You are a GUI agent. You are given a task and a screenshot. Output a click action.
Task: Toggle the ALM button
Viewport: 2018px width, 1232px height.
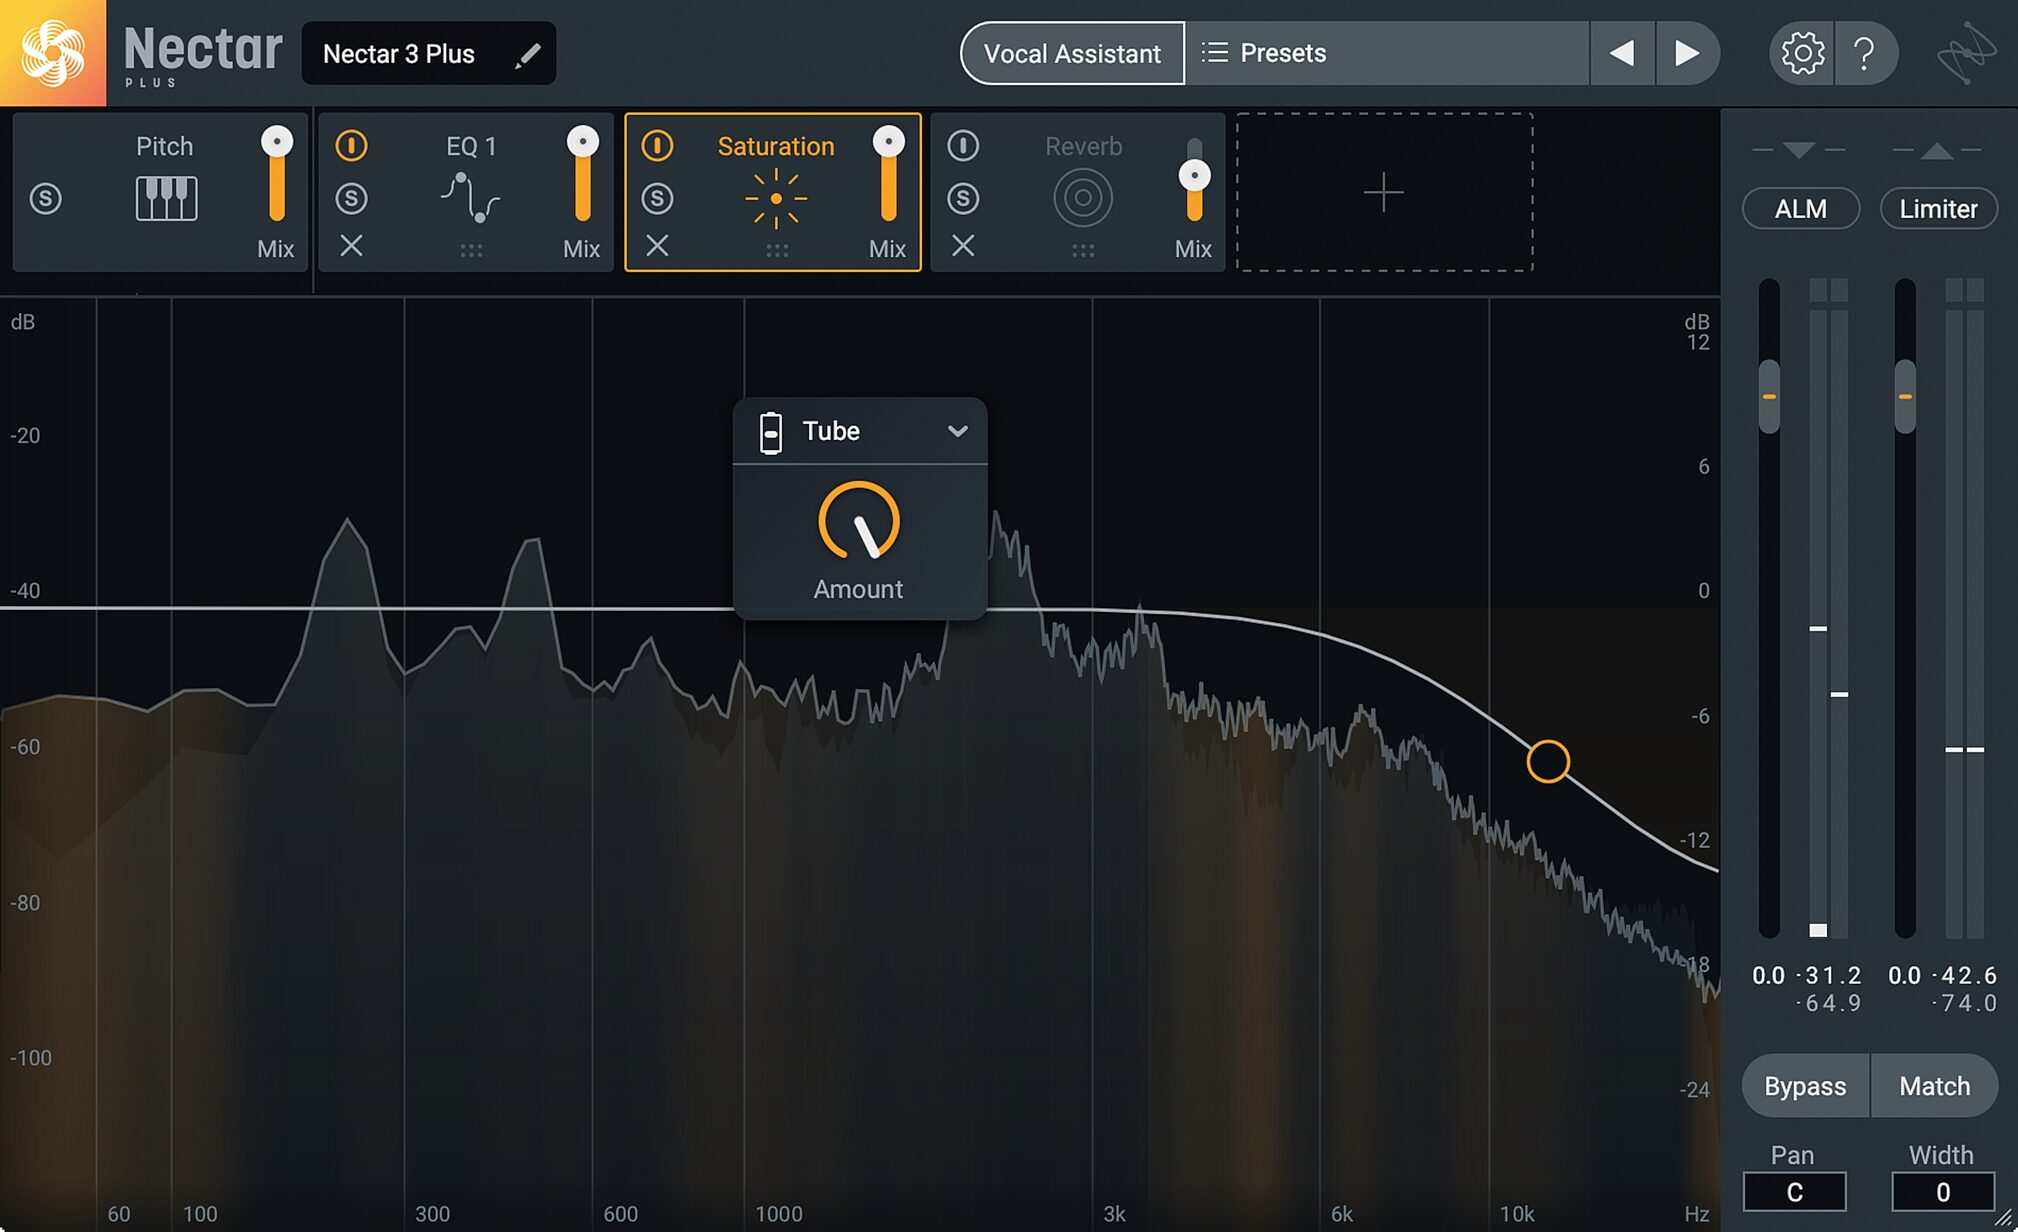point(1800,209)
